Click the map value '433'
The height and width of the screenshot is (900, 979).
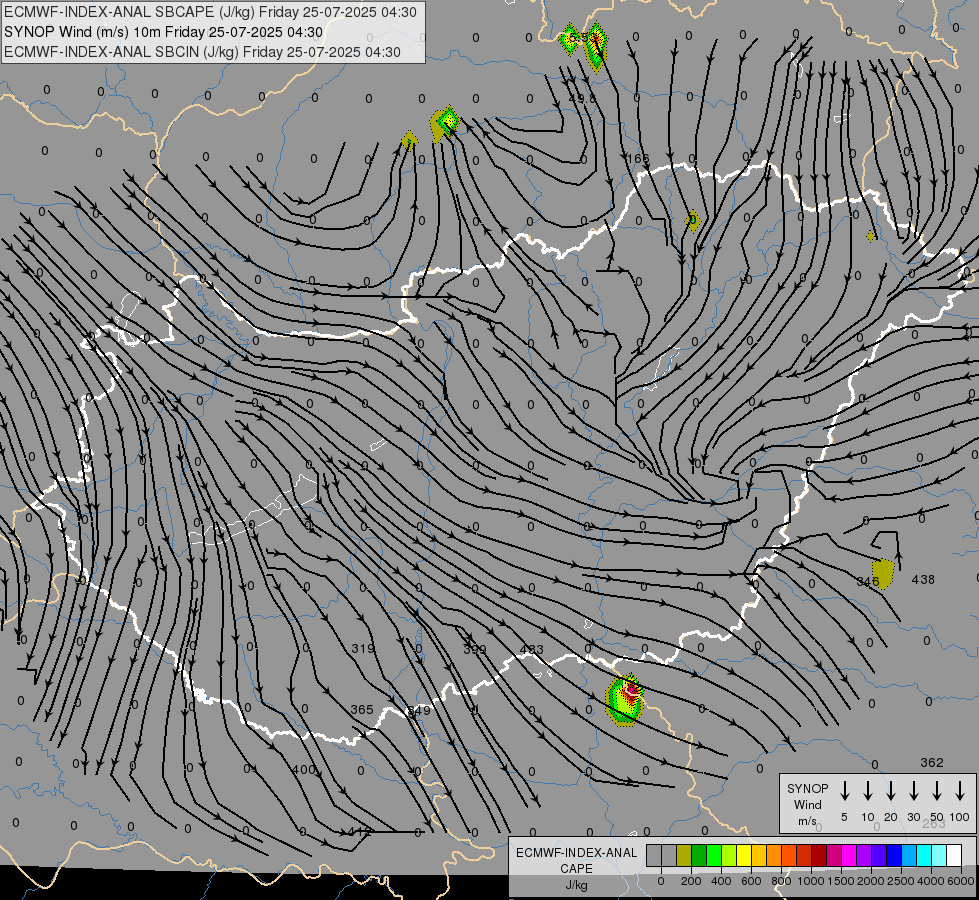click(531, 650)
